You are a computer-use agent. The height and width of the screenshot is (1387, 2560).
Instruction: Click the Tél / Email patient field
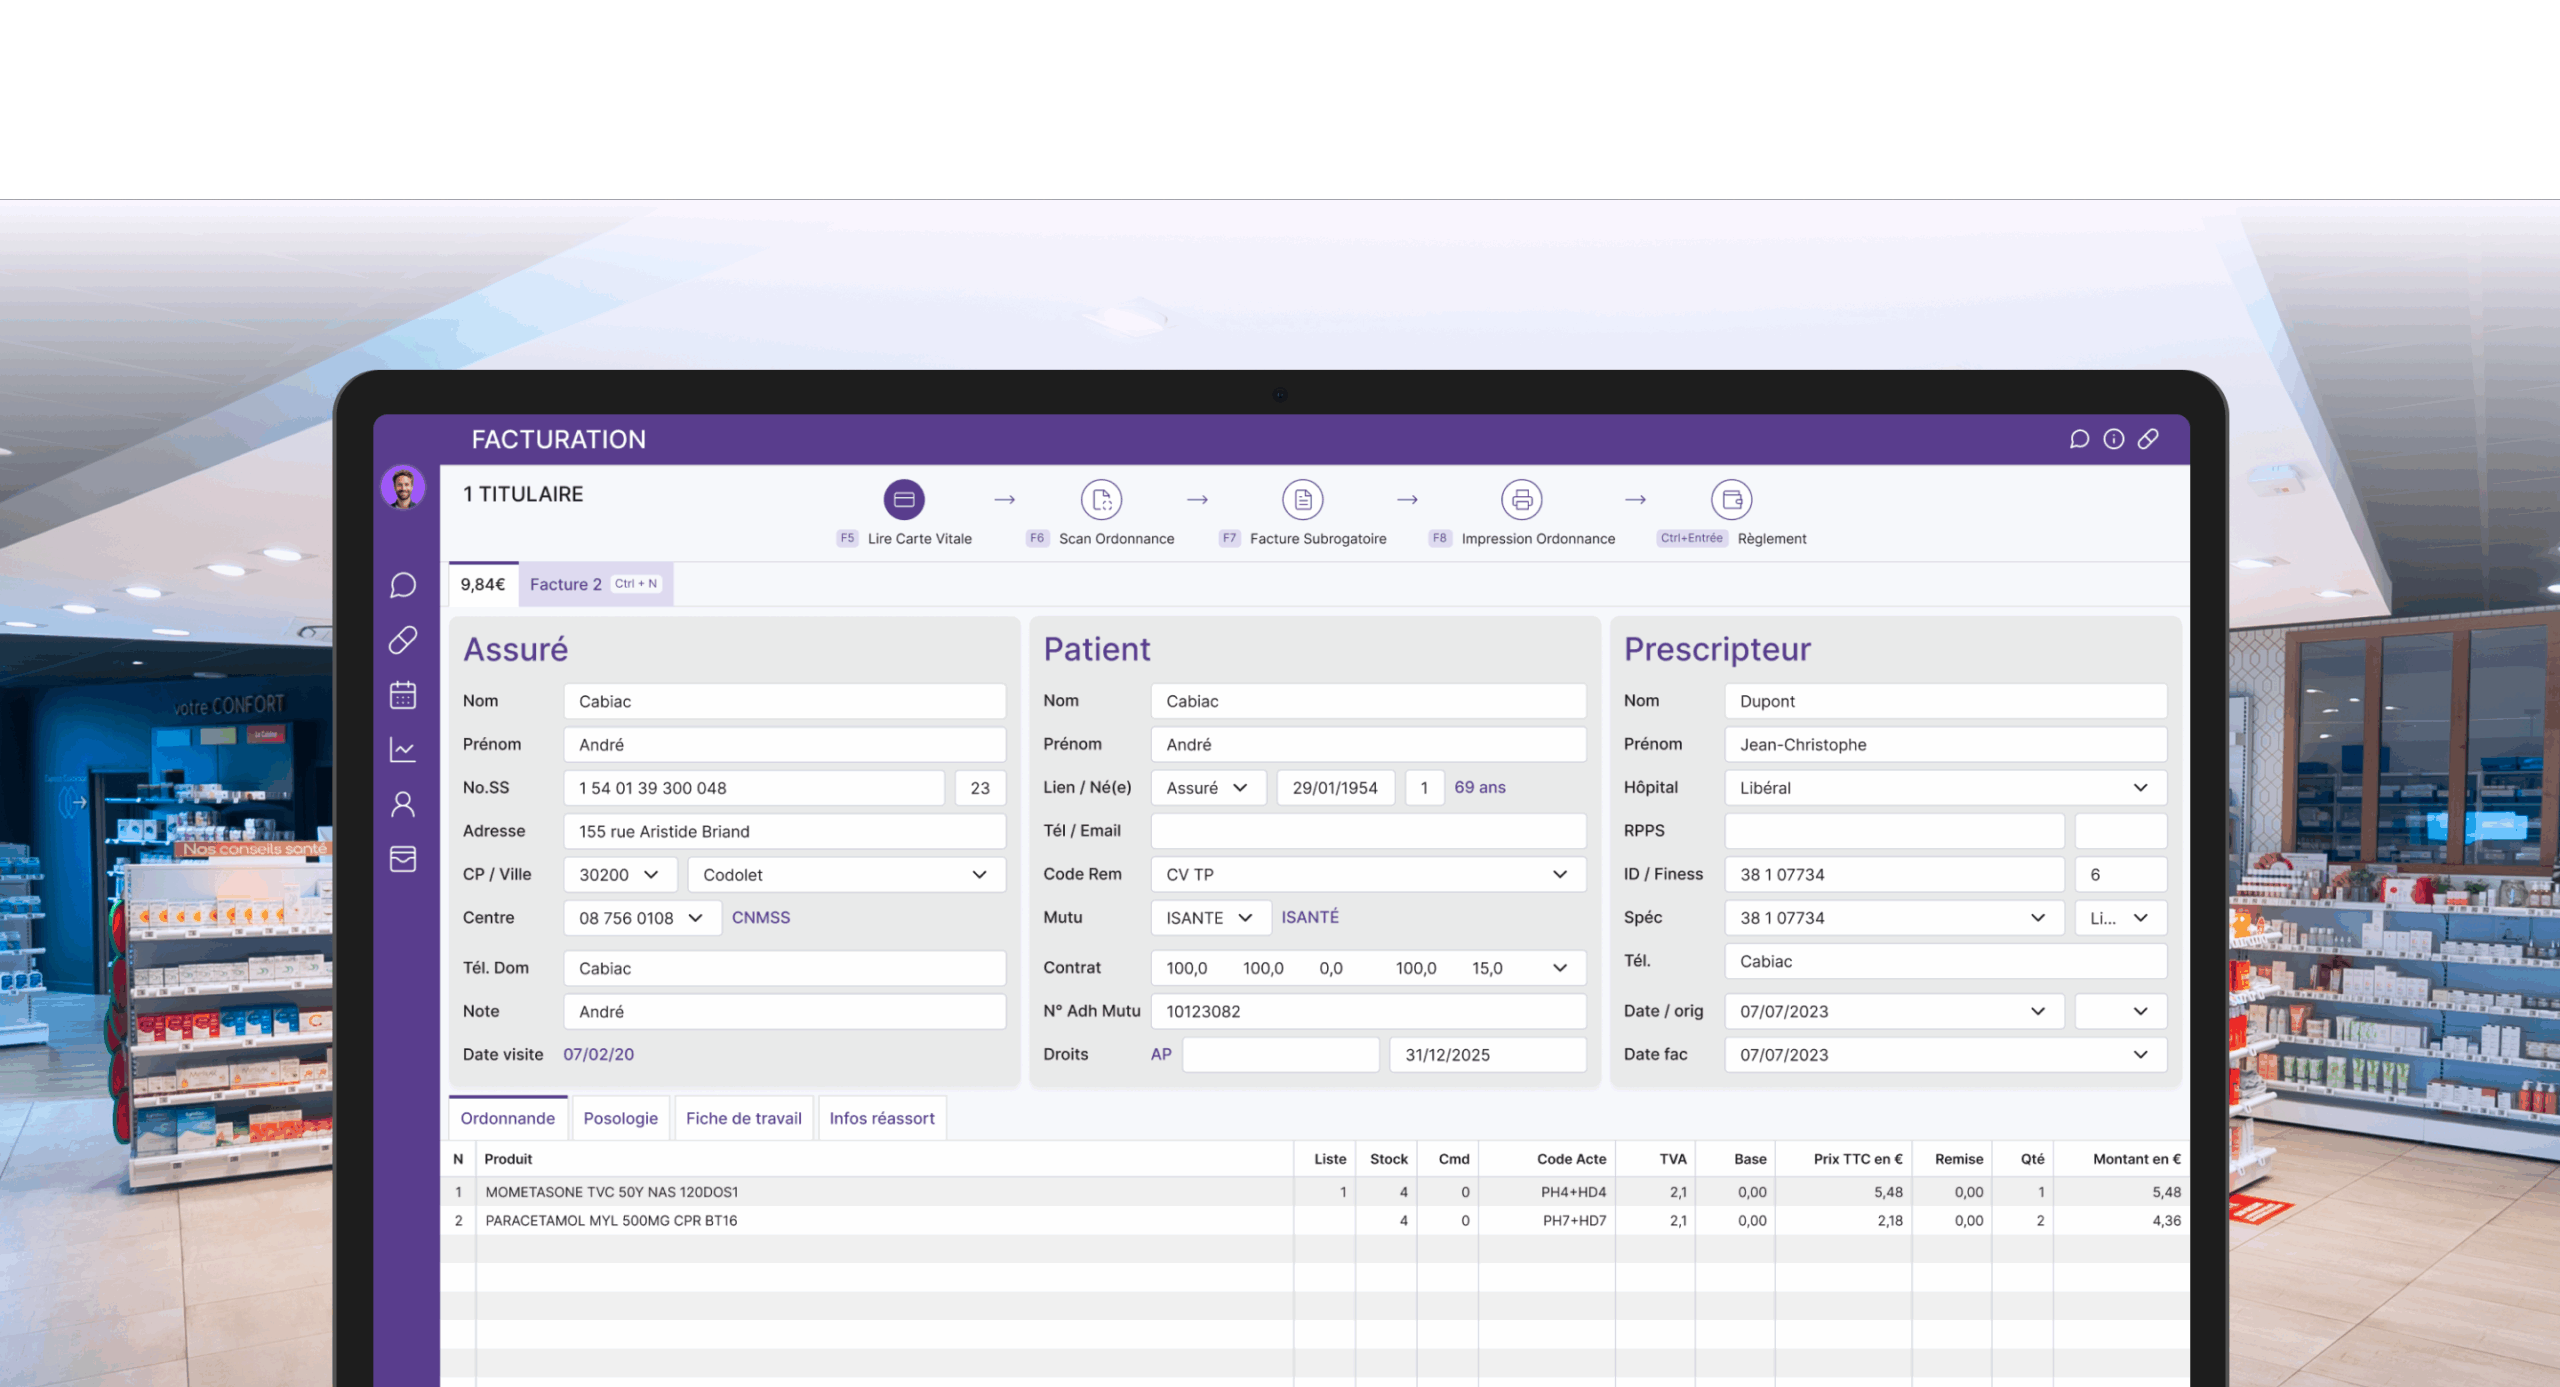[1367, 831]
